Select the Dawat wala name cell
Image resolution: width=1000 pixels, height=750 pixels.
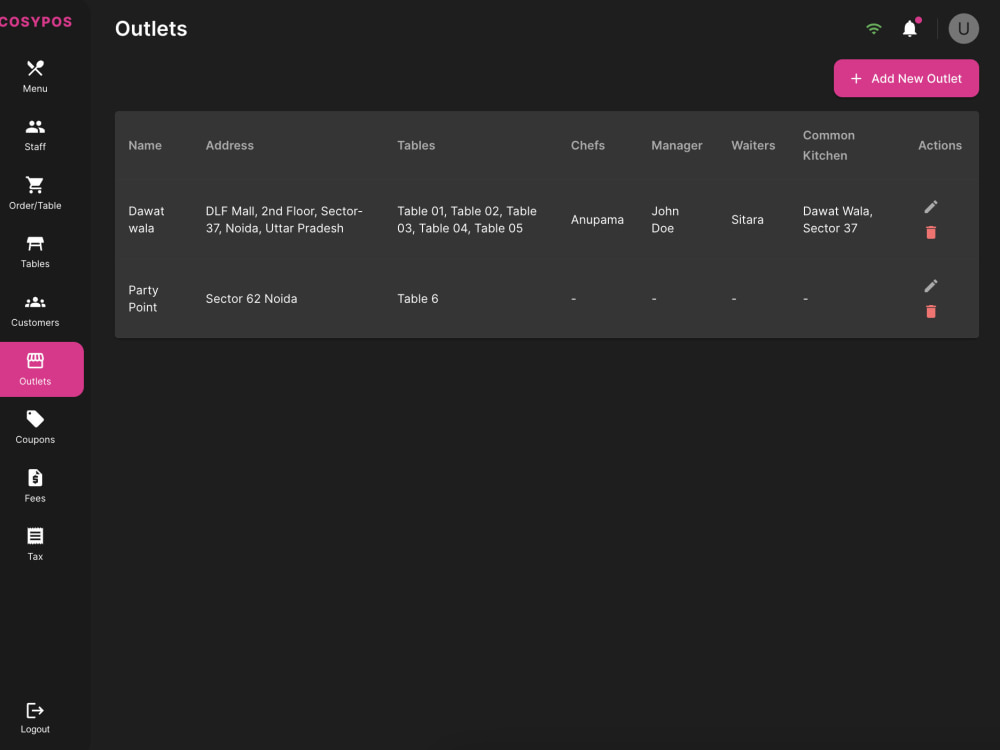tap(146, 219)
